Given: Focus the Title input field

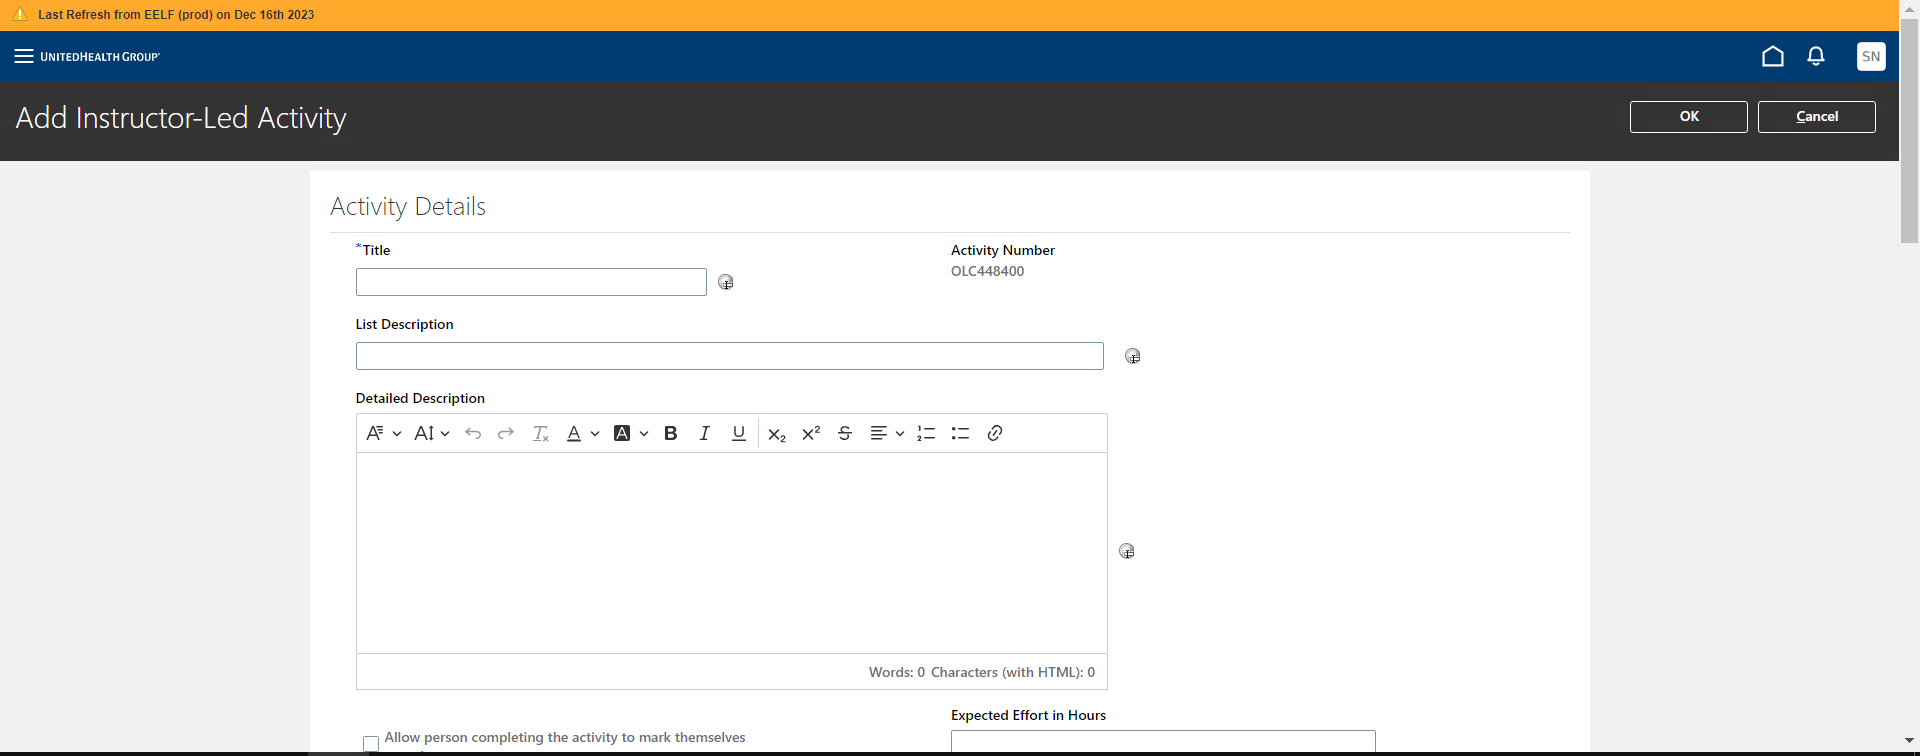Looking at the screenshot, I should click(531, 282).
